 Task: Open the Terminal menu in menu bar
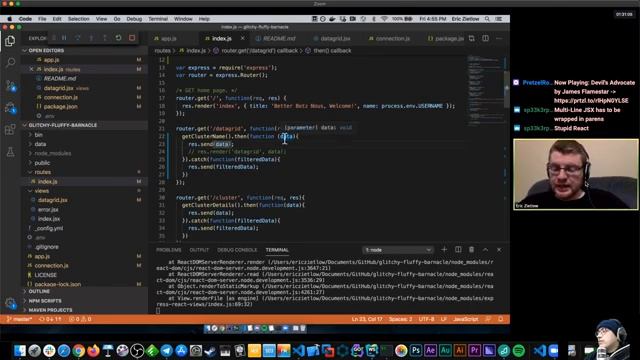158,19
